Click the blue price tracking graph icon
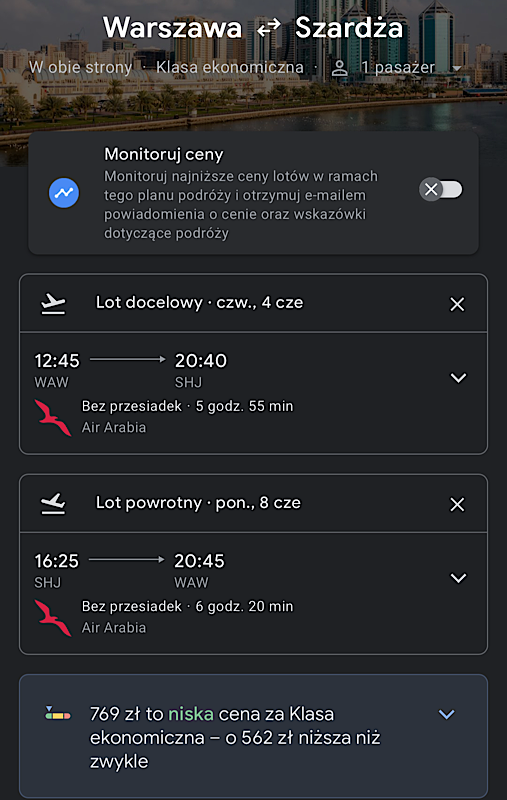 click(x=64, y=193)
